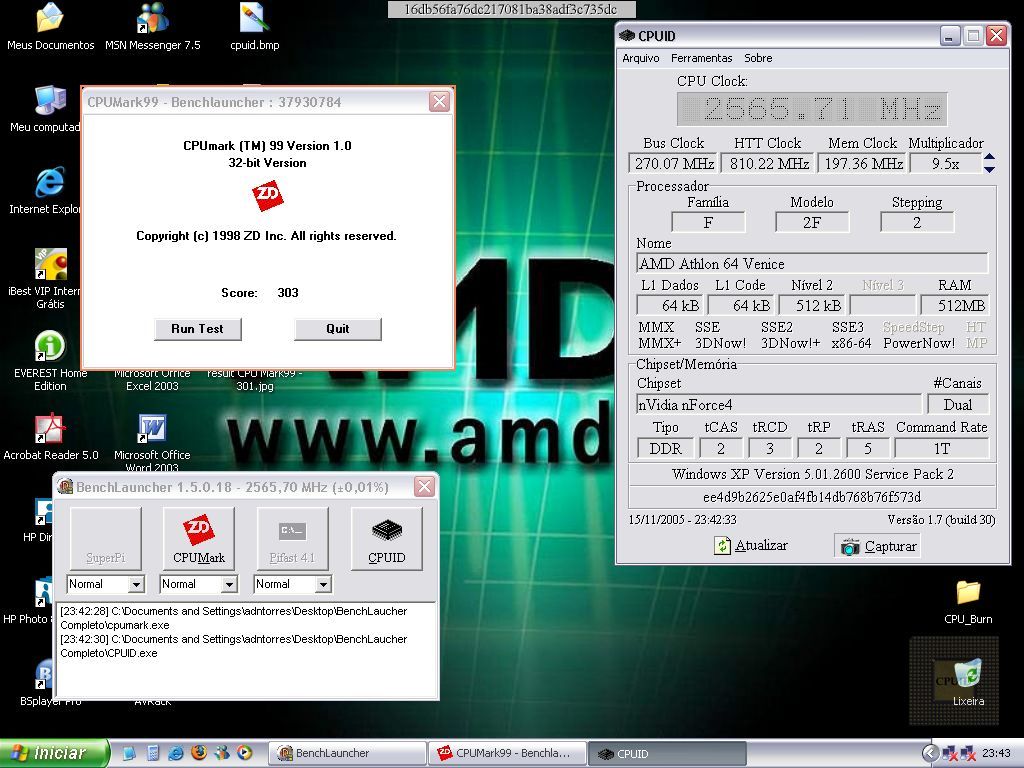Open SuperPi priority Normal dropdown

click(136, 584)
